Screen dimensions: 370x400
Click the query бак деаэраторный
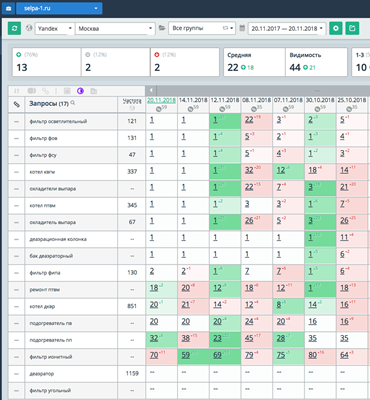click(x=51, y=256)
